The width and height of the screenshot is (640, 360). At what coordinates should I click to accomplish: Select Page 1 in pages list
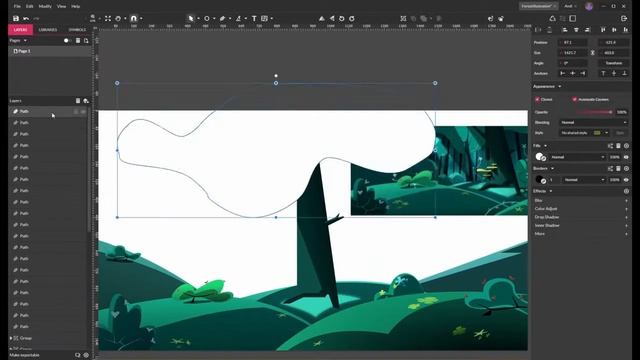pyautogui.click(x=49, y=51)
